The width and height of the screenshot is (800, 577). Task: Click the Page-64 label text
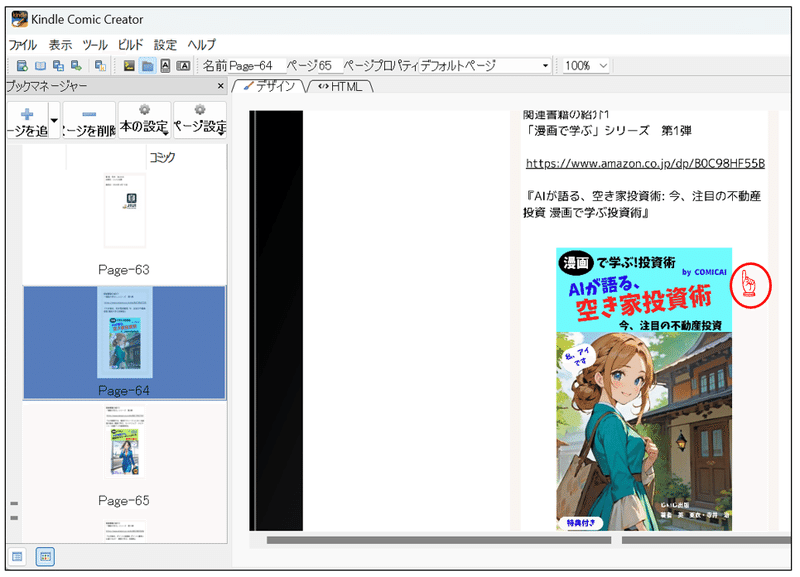[124, 391]
